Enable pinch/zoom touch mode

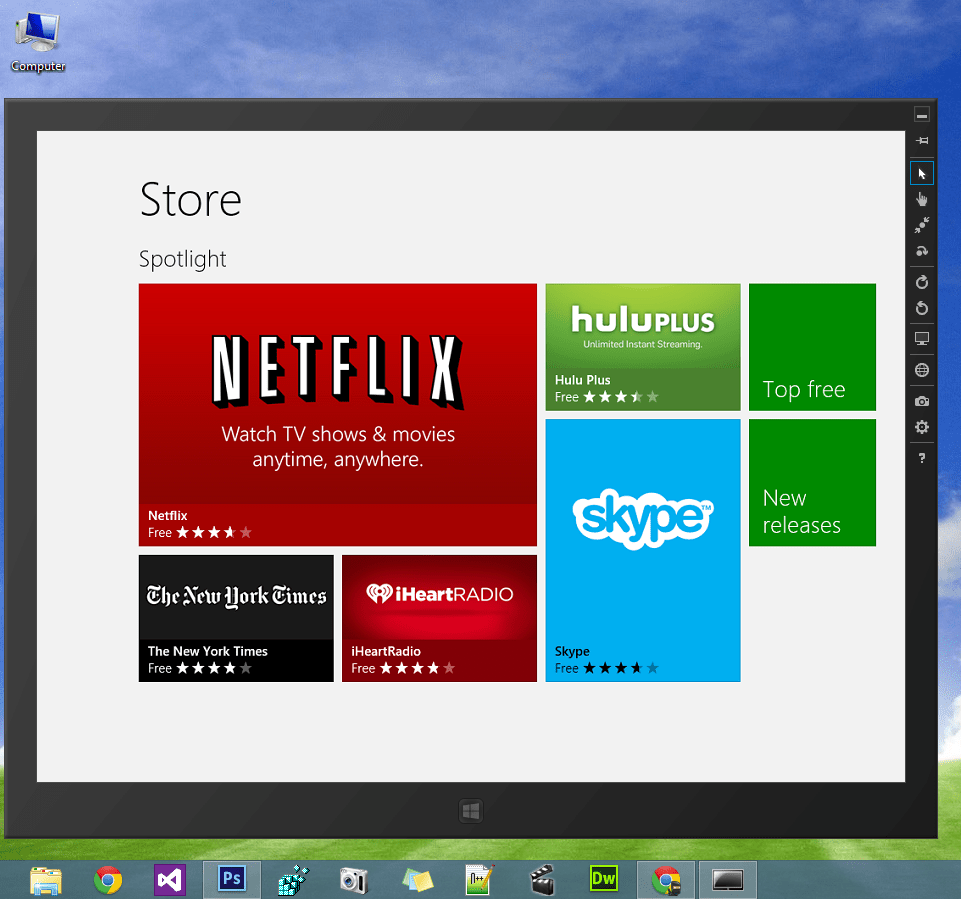(922, 225)
